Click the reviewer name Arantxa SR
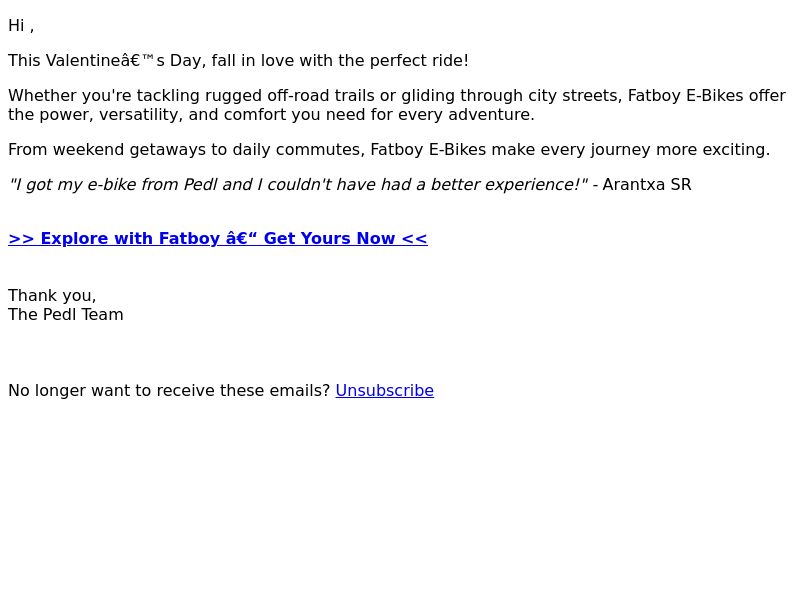 647,184
